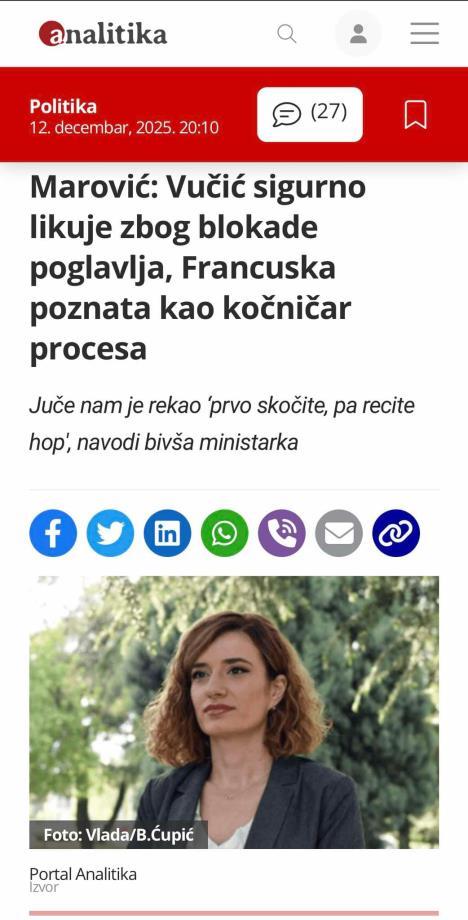
Task: Open the user profile icon
Action: coord(358,33)
